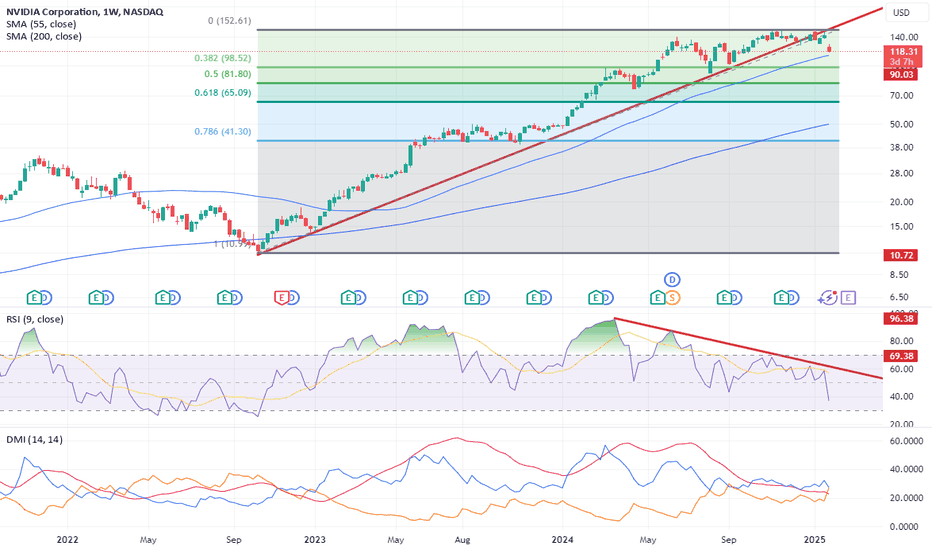Select the RSI (9, close) legend

[x=34, y=319]
